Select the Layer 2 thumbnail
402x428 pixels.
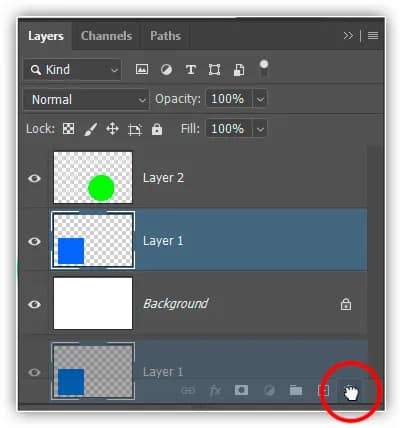pos(93,177)
